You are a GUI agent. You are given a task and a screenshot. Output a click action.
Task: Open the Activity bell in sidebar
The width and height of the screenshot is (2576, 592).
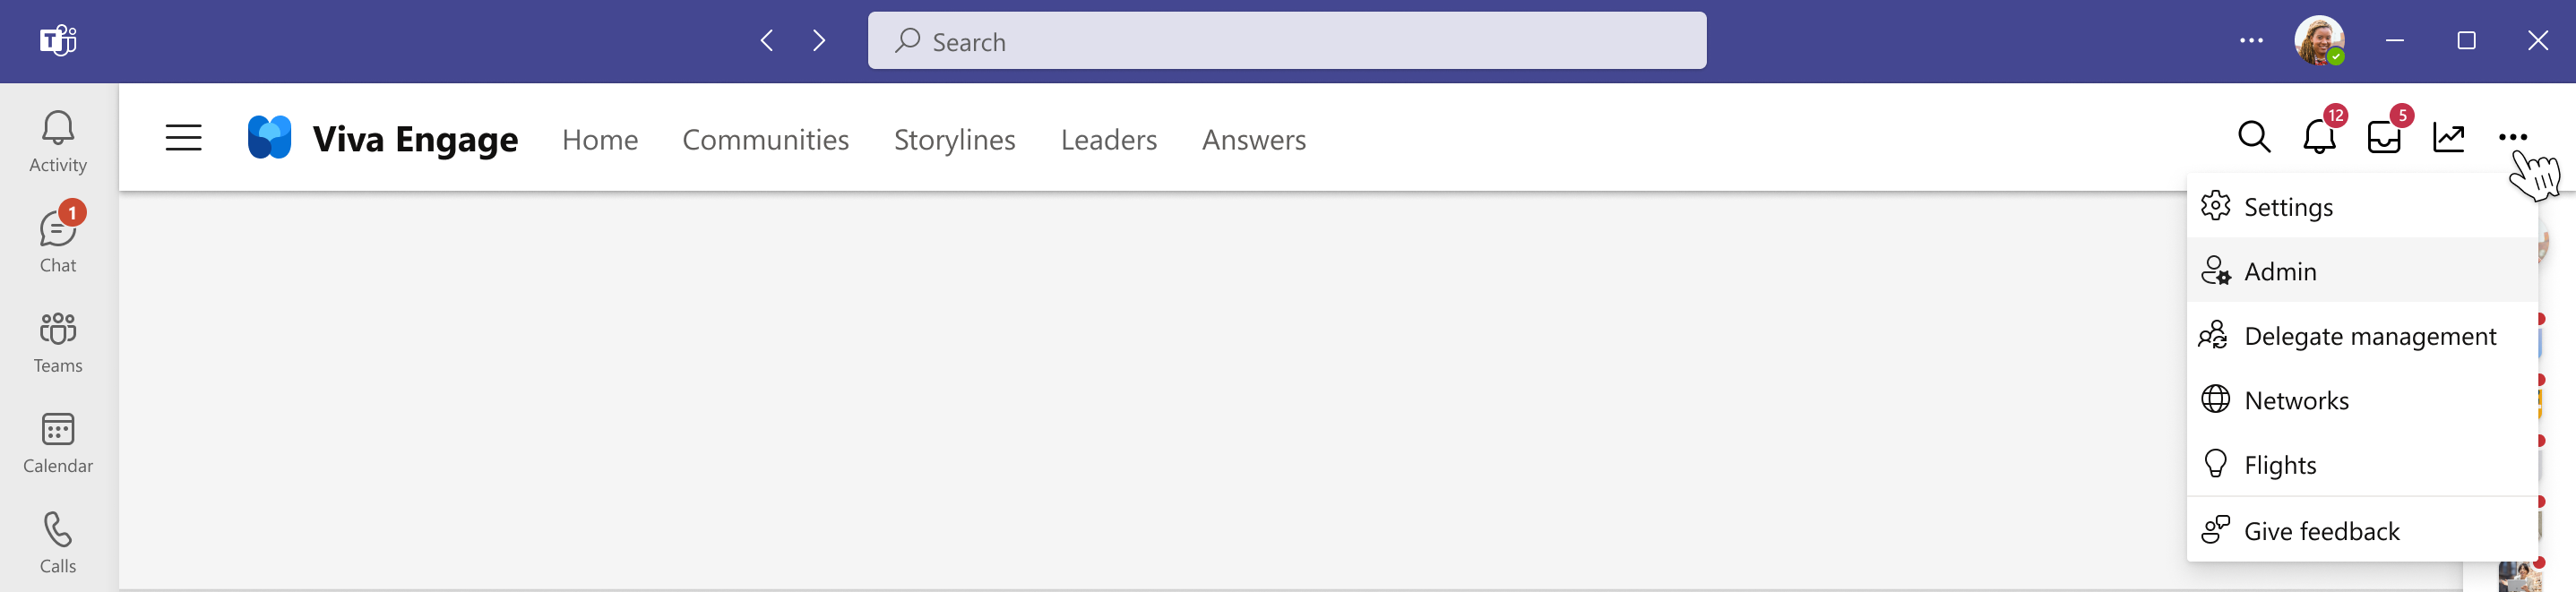pos(58,141)
